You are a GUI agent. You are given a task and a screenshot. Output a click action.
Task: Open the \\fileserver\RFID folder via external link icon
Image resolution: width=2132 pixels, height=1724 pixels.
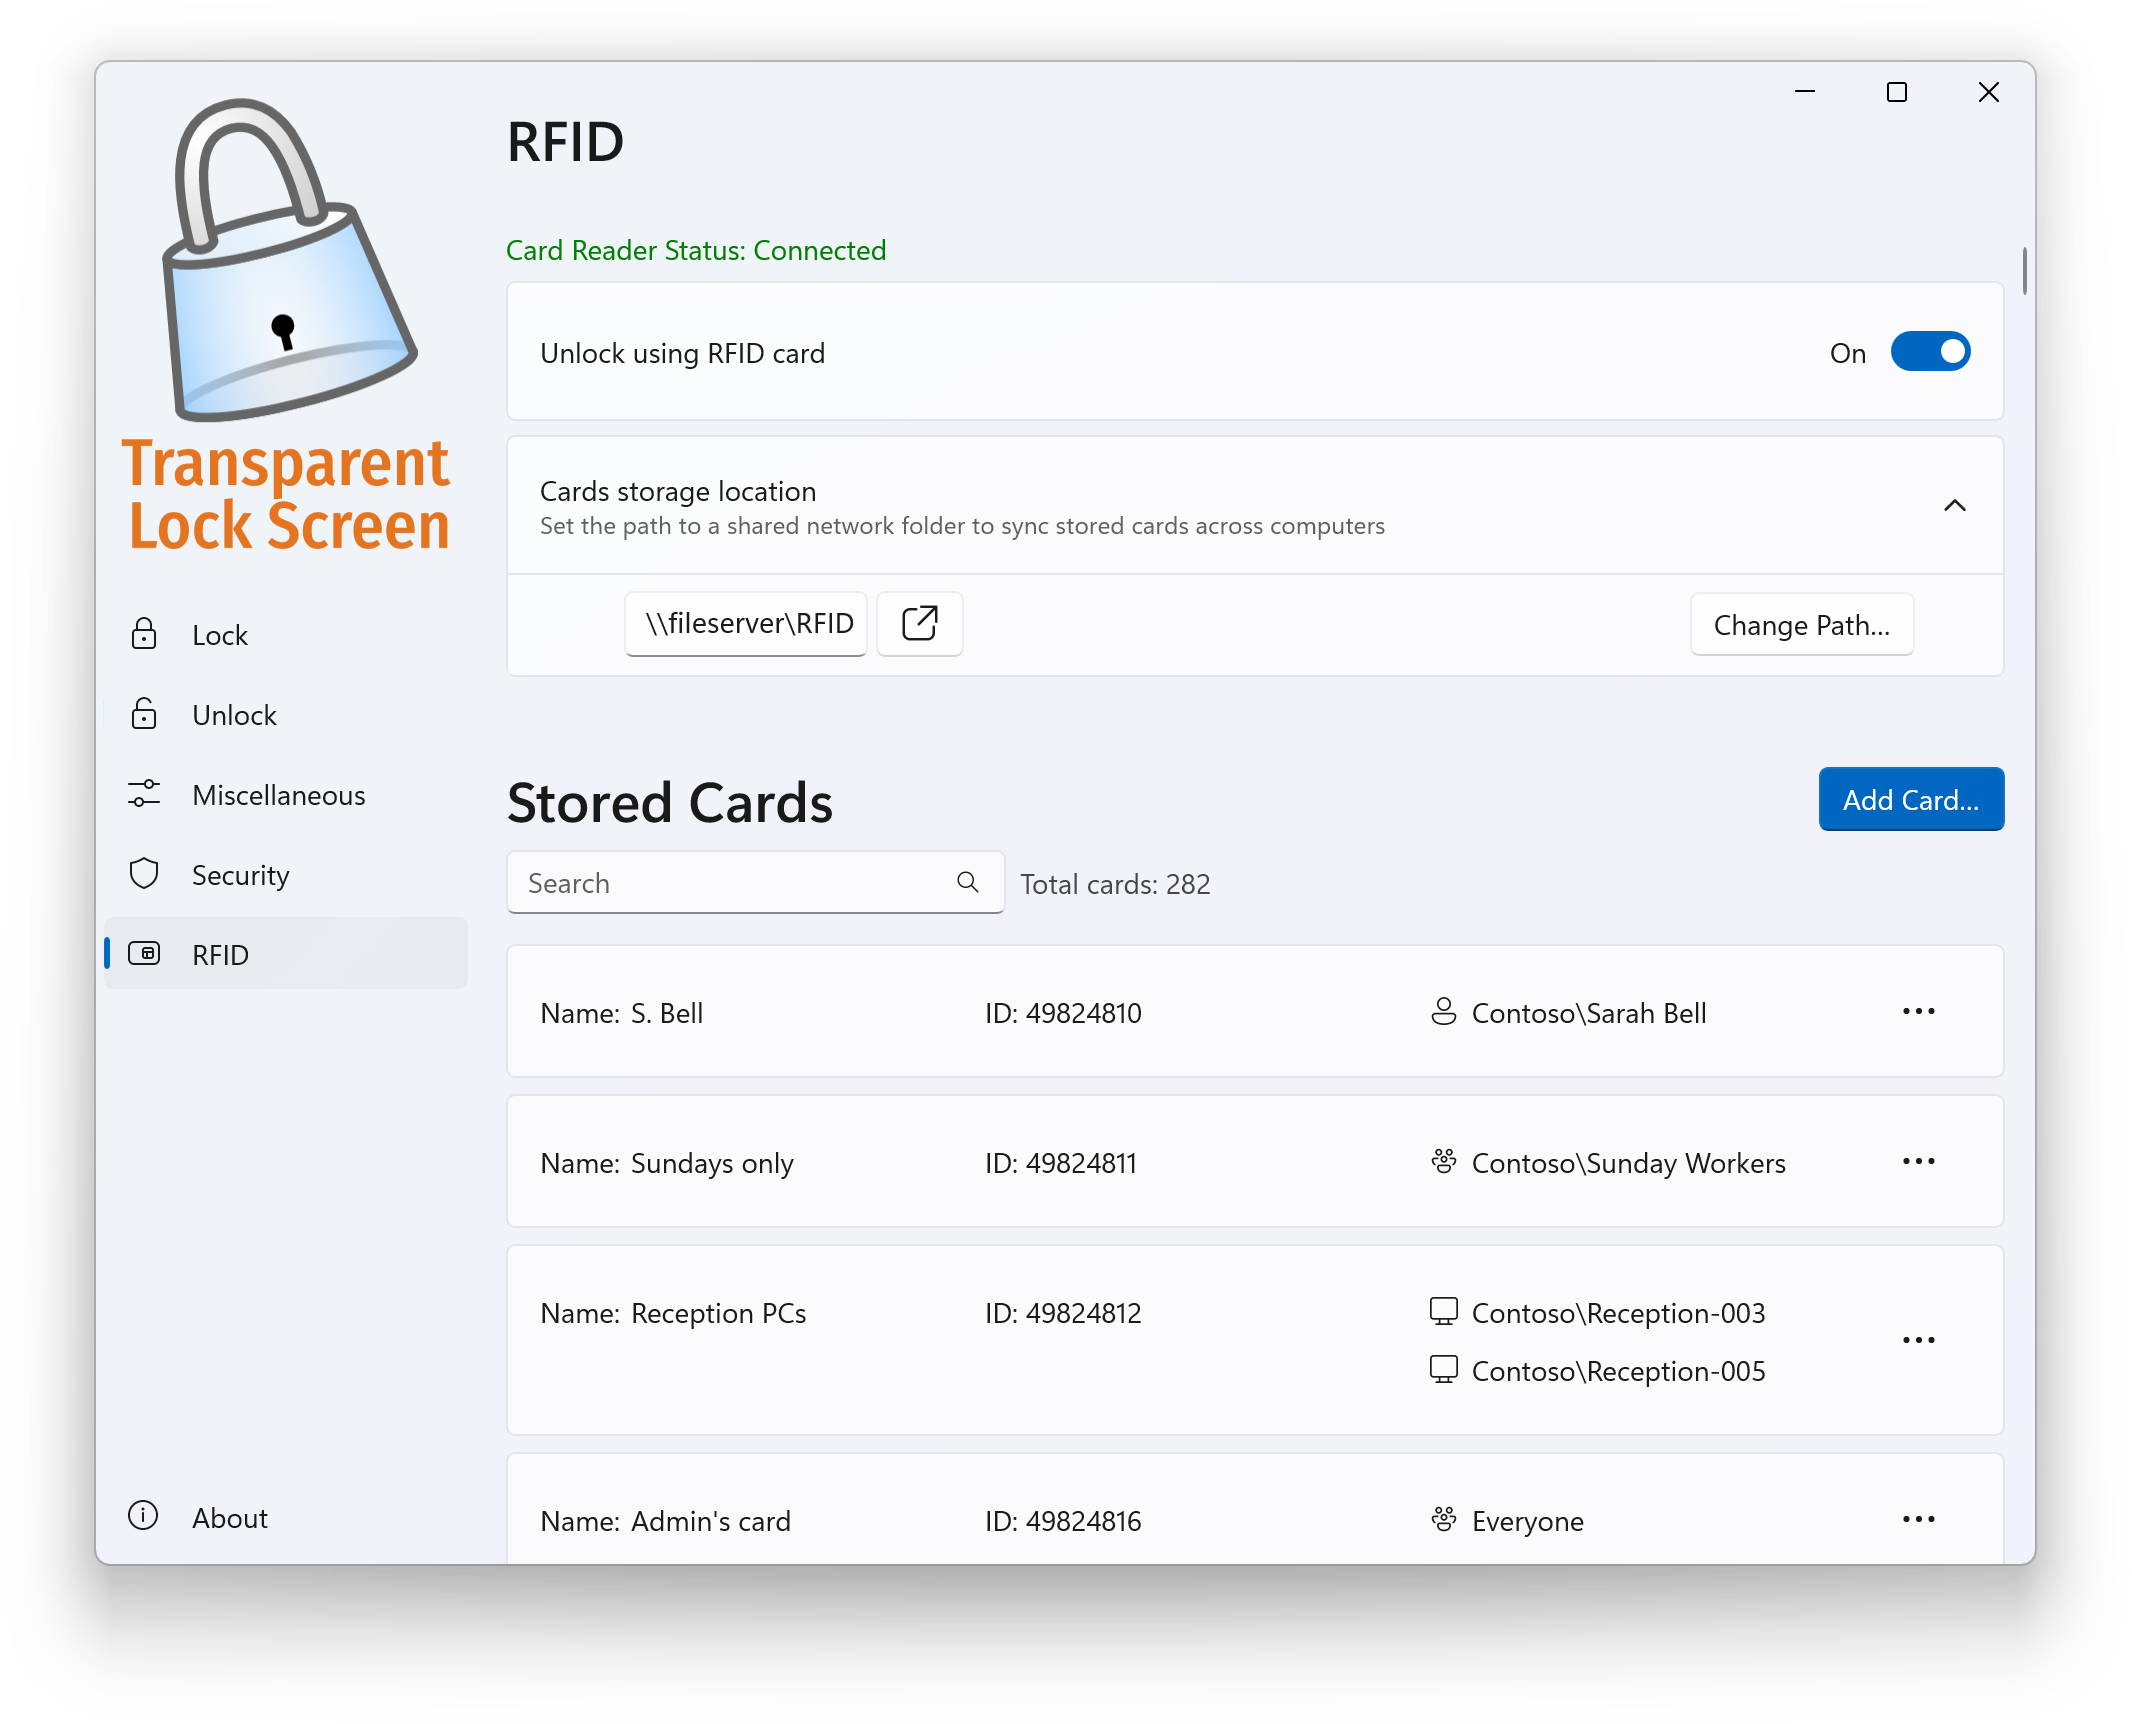(918, 623)
